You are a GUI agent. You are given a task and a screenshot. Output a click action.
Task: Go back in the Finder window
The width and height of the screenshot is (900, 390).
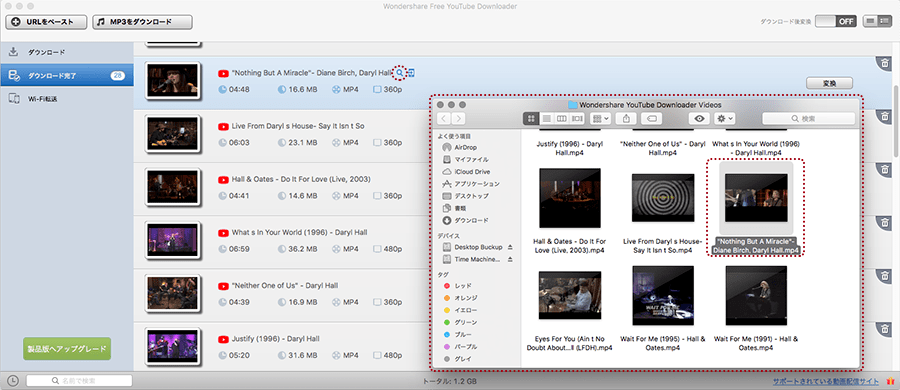[x=444, y=118]
